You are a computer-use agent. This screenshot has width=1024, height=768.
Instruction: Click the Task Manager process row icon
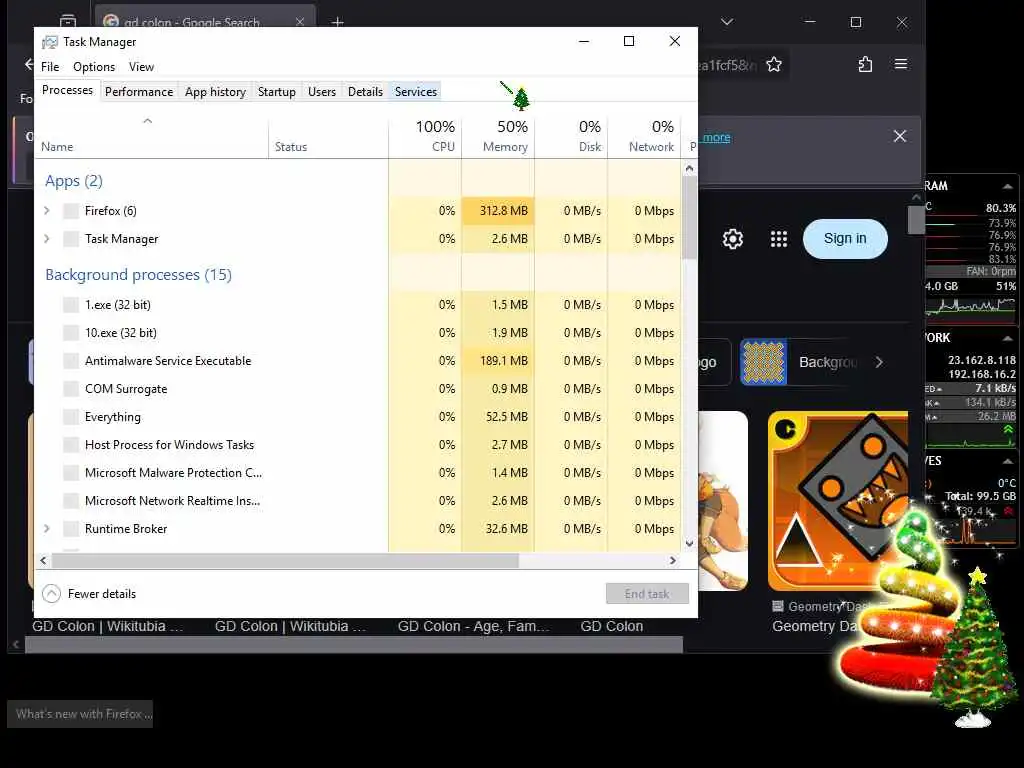pyautogui.click(x=71, y=239)
